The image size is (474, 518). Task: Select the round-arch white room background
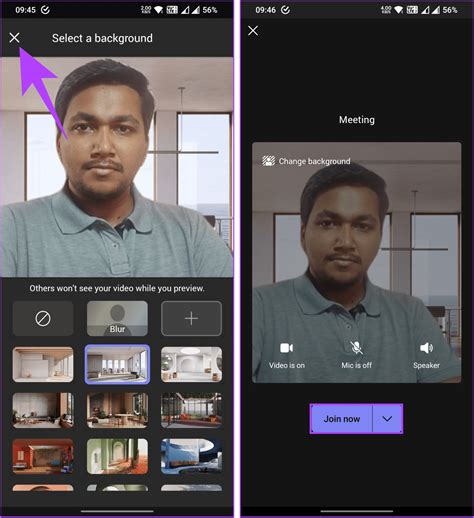tap(191, 364)
